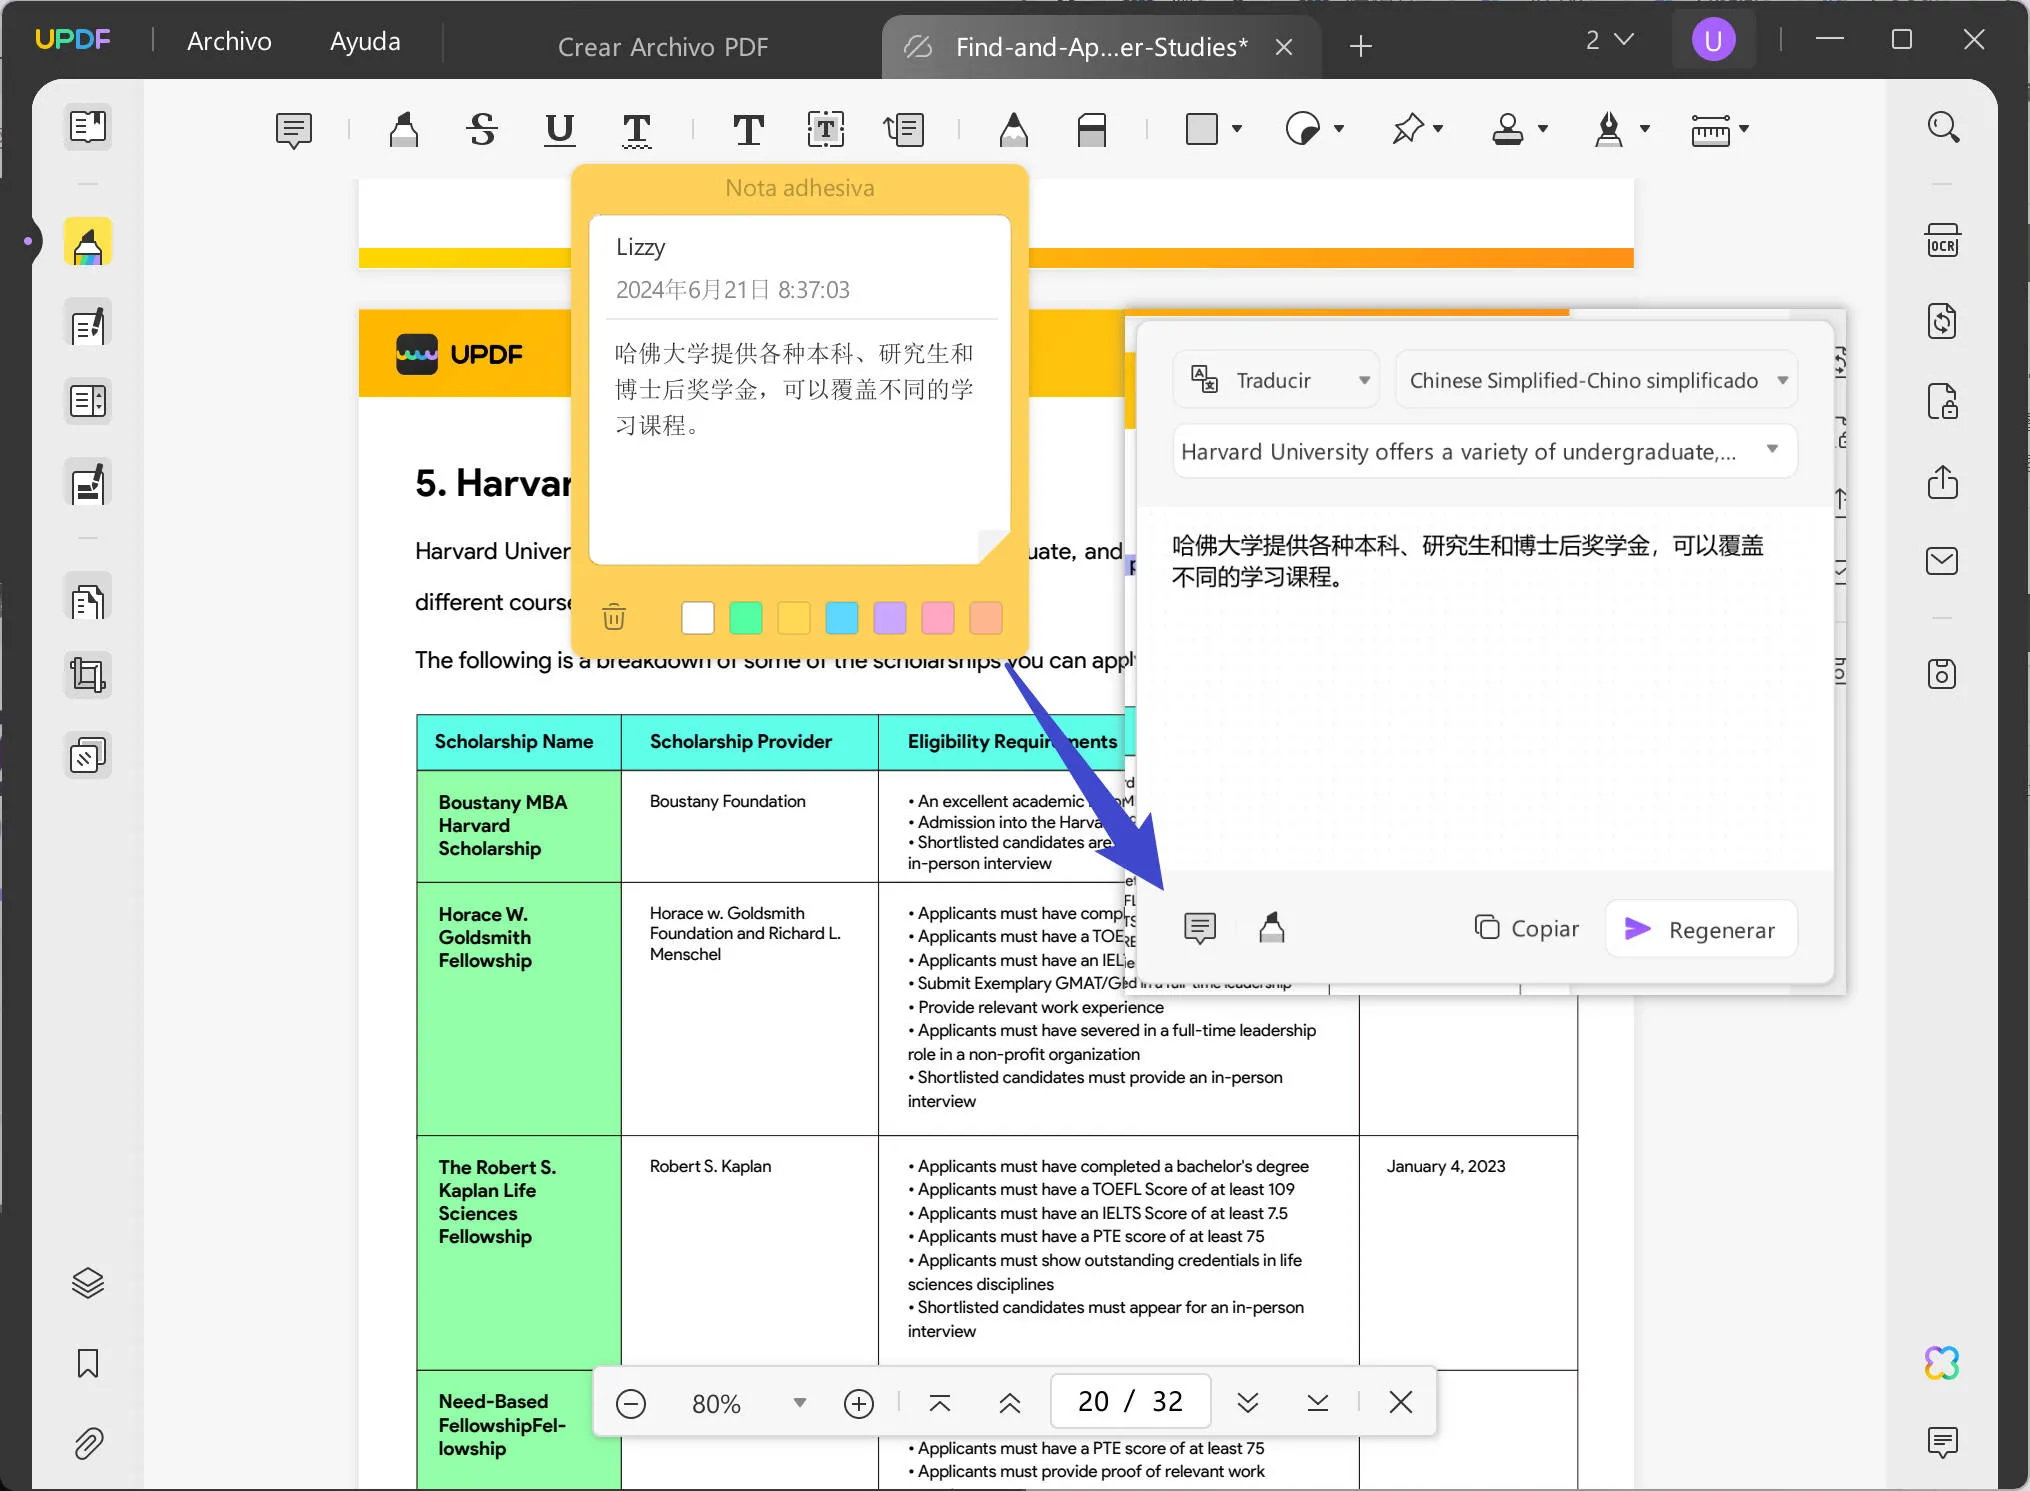Open the share export tool on right sidebar
This screenshot has height=1491, width=2030.
pyautogui.click(x=1943, y=482)
